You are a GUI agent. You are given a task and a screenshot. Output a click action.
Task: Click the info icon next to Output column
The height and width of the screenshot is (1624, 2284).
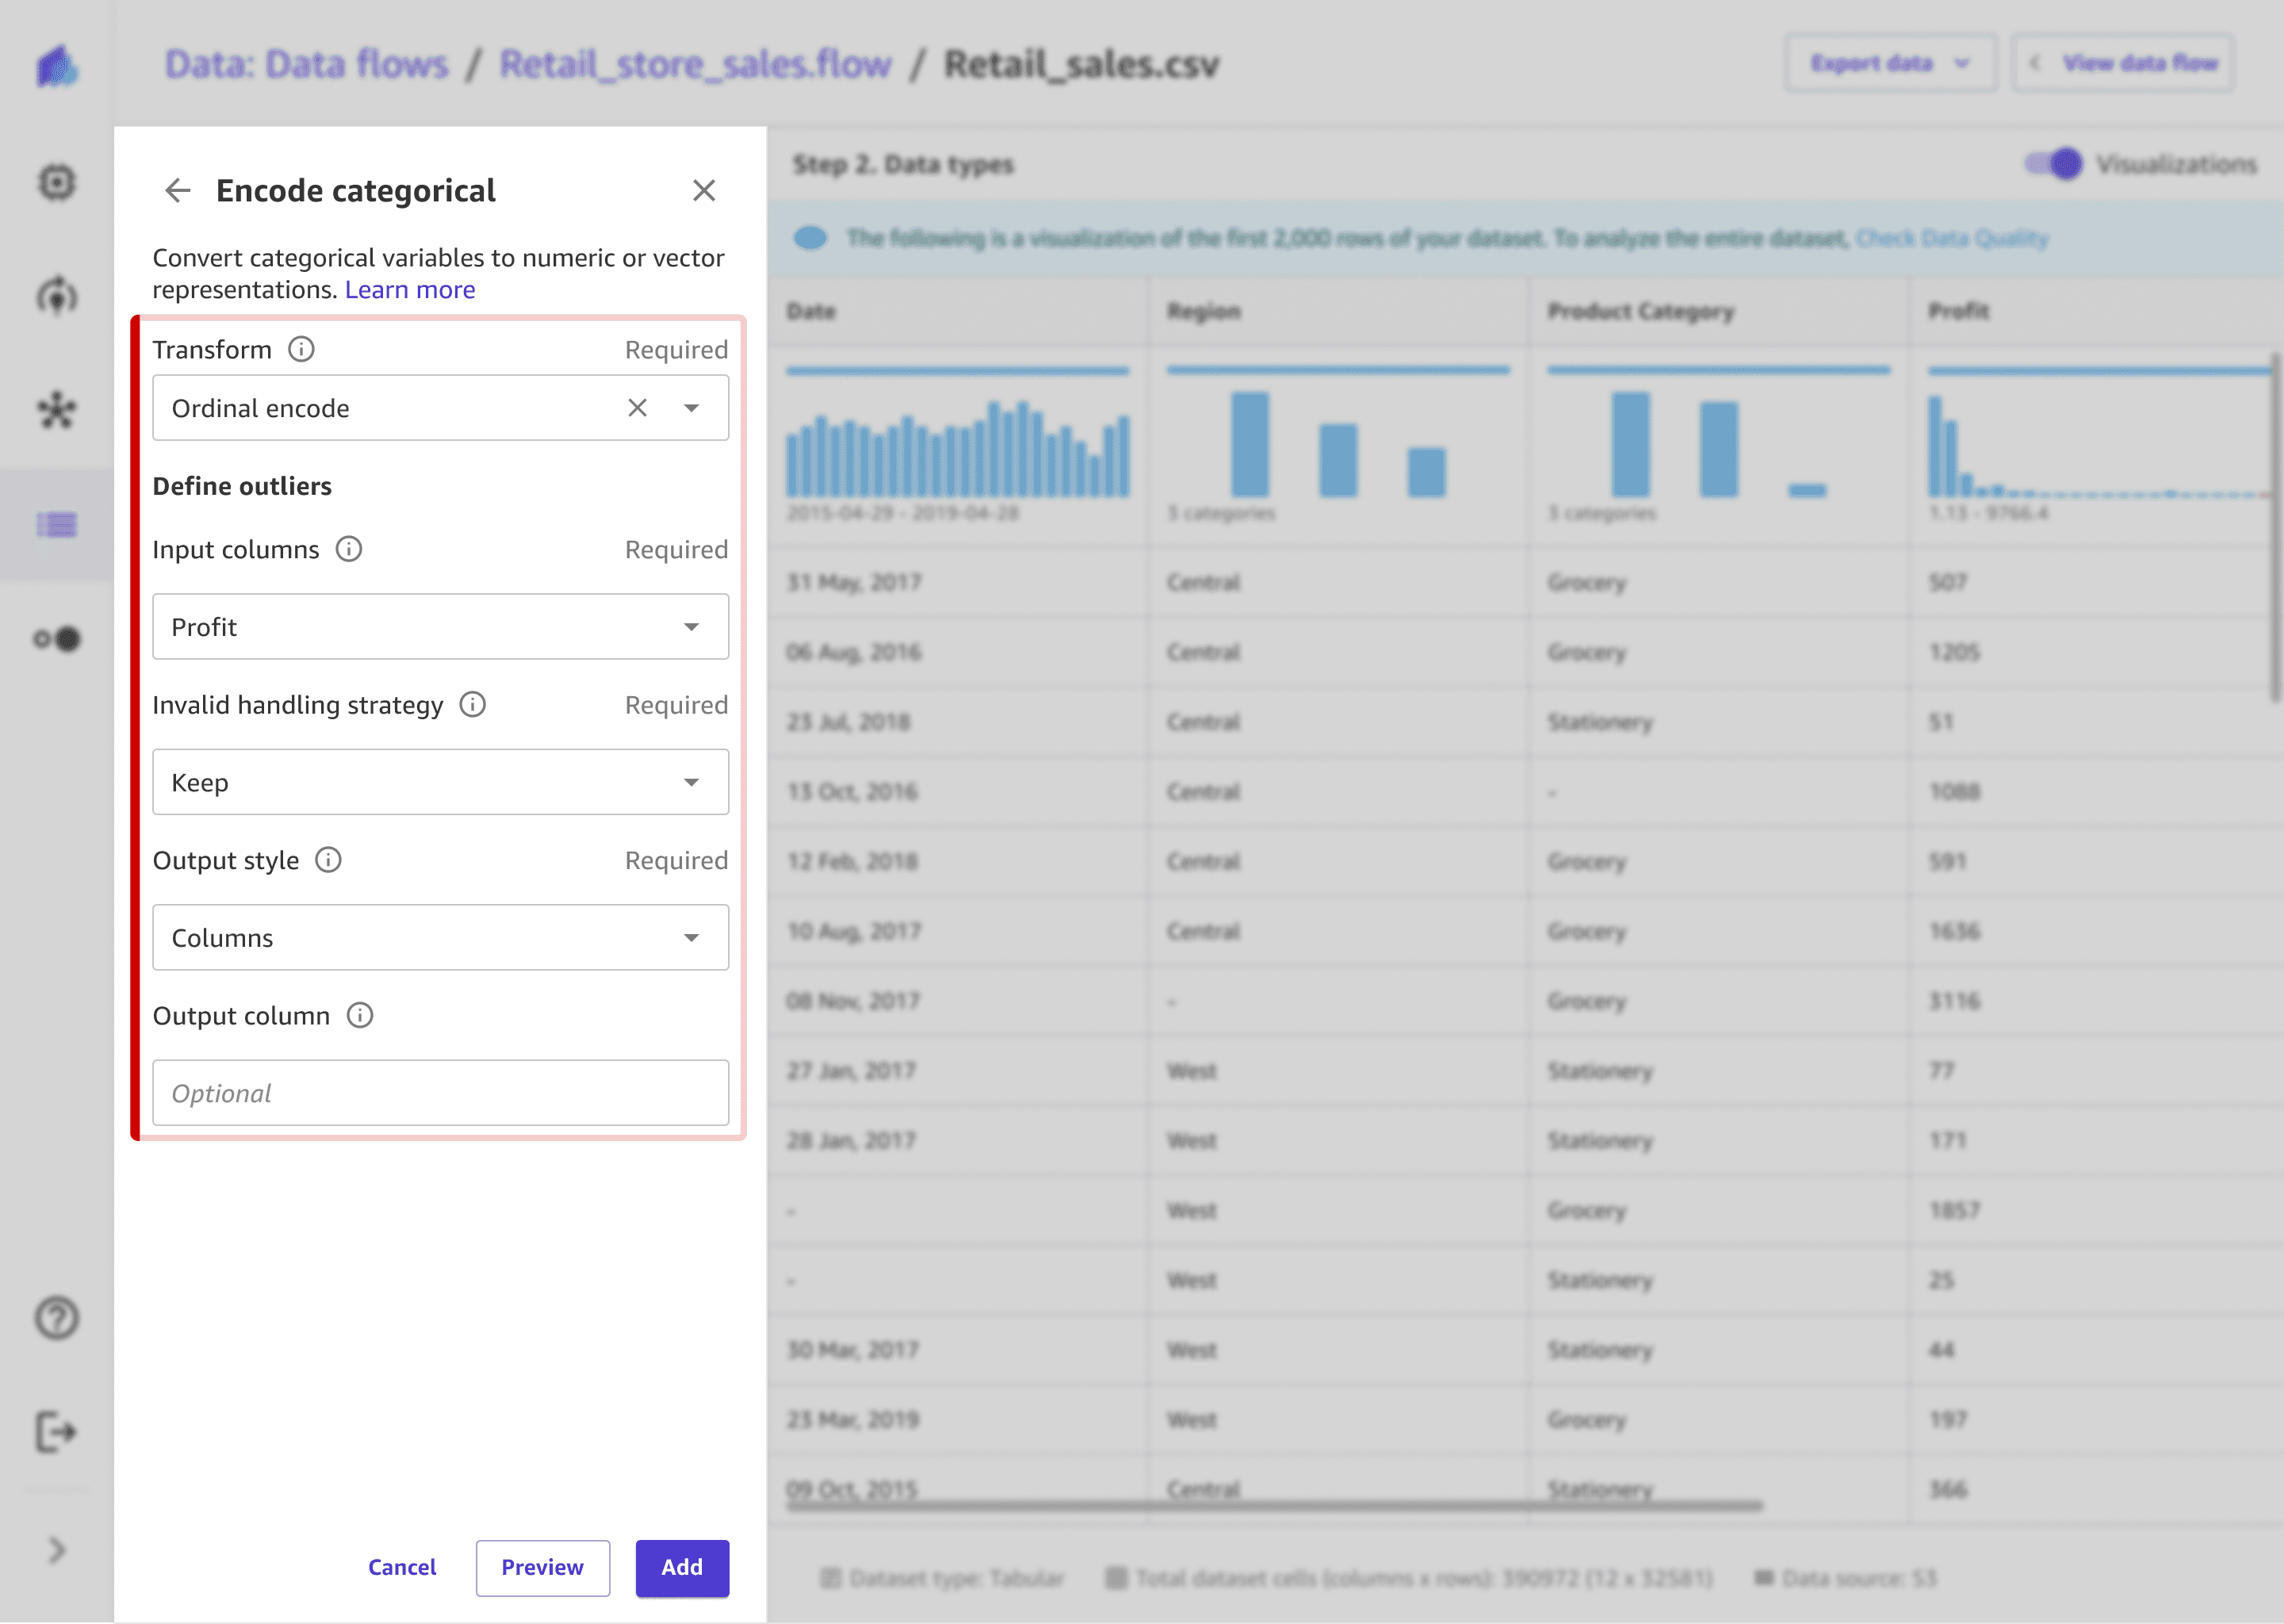coord(360,1016)
